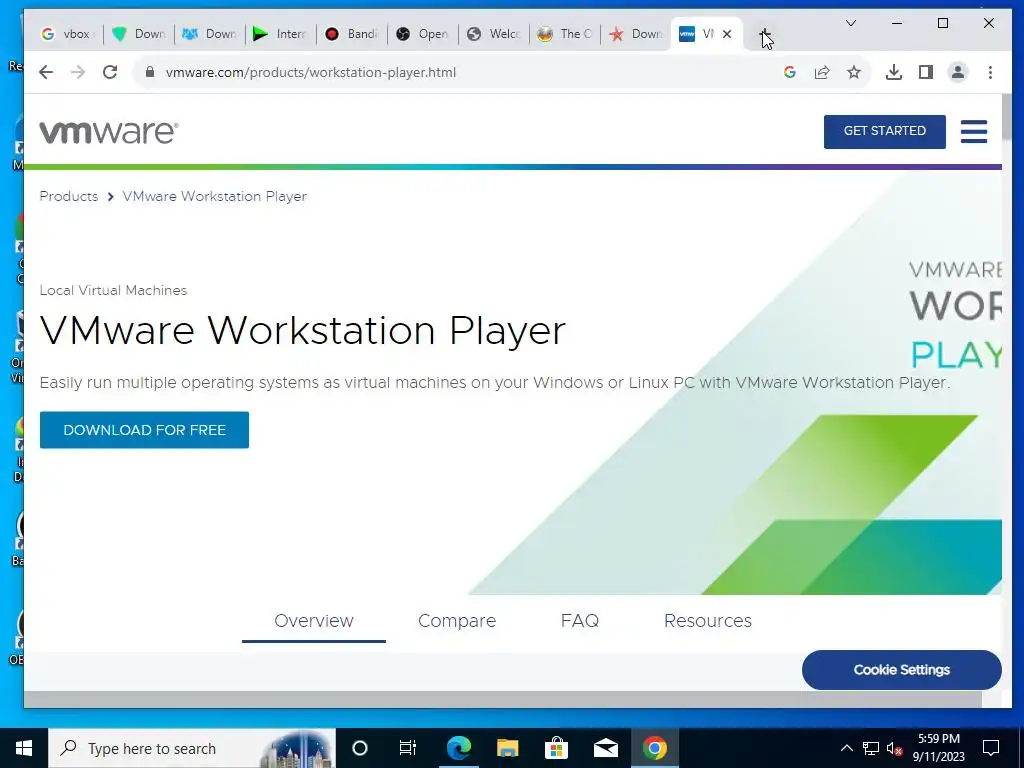The height and width of the screenshot is (768, 1024).
Task: Open Chrome three-dot menu
Action: click(x=990, y=72)
